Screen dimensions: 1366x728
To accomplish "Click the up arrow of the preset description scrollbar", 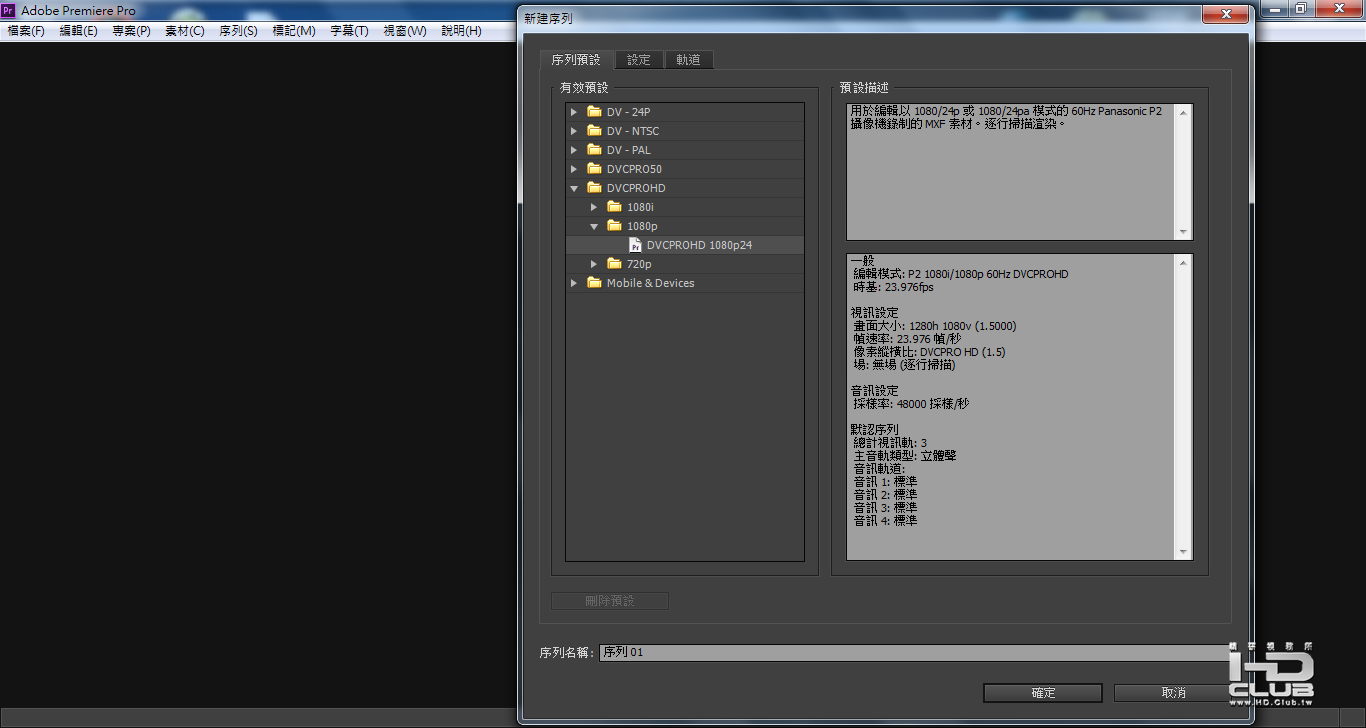I will click(1184, 112).
